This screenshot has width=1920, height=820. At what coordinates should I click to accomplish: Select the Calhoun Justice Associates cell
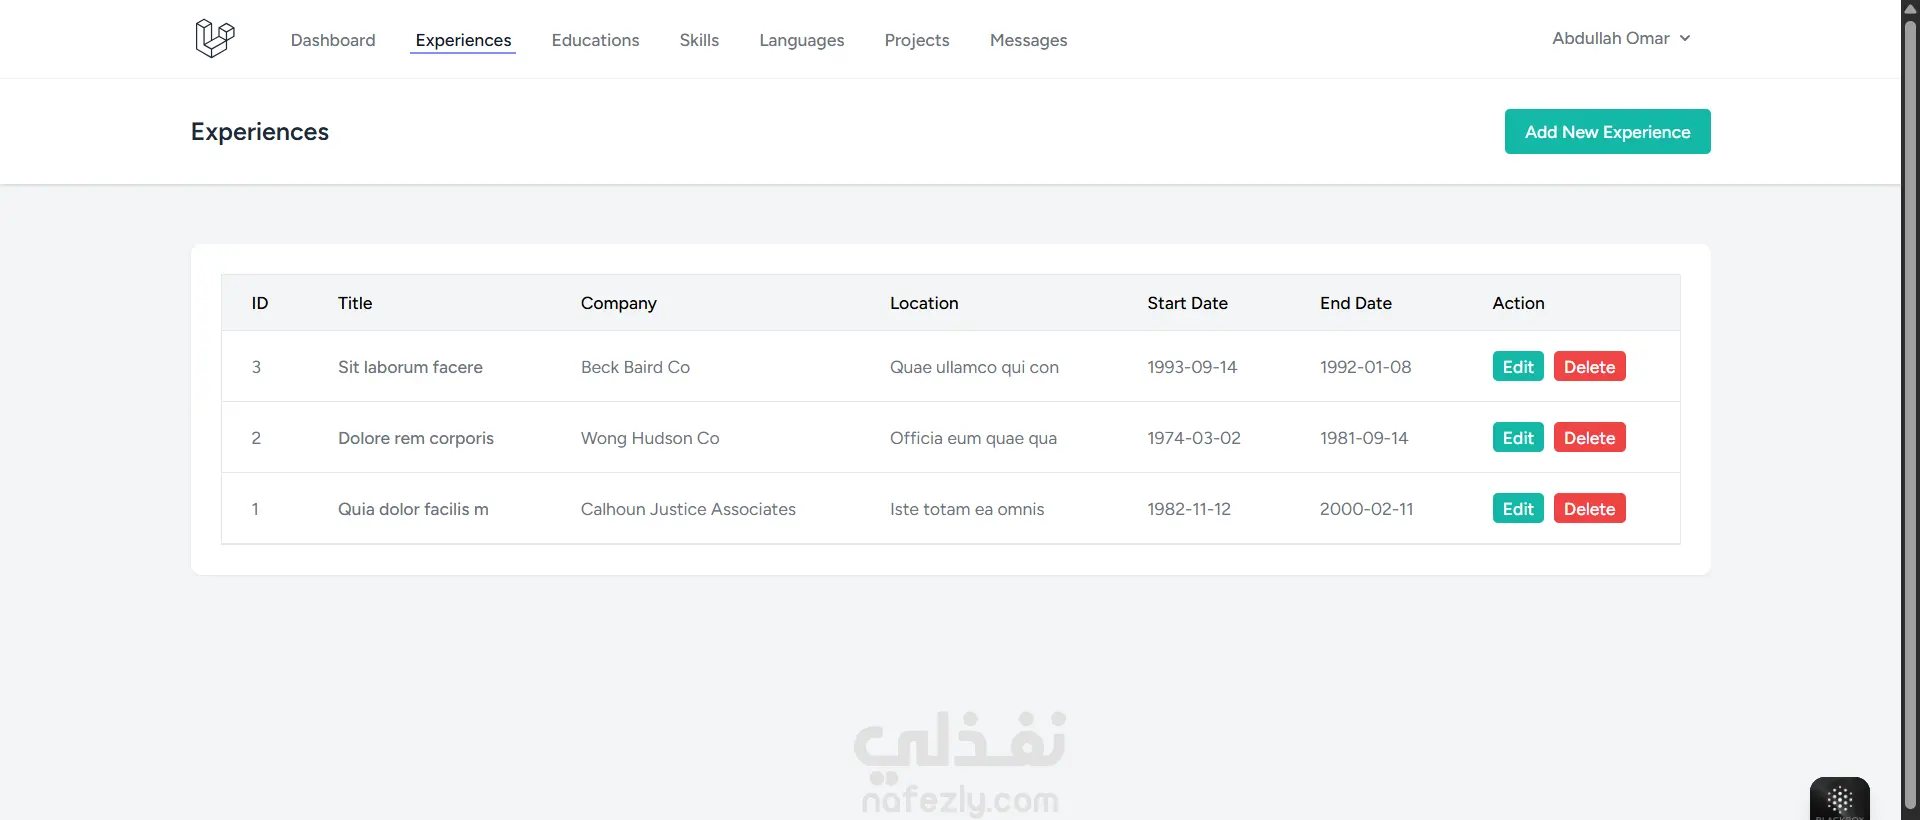point(688,509)
